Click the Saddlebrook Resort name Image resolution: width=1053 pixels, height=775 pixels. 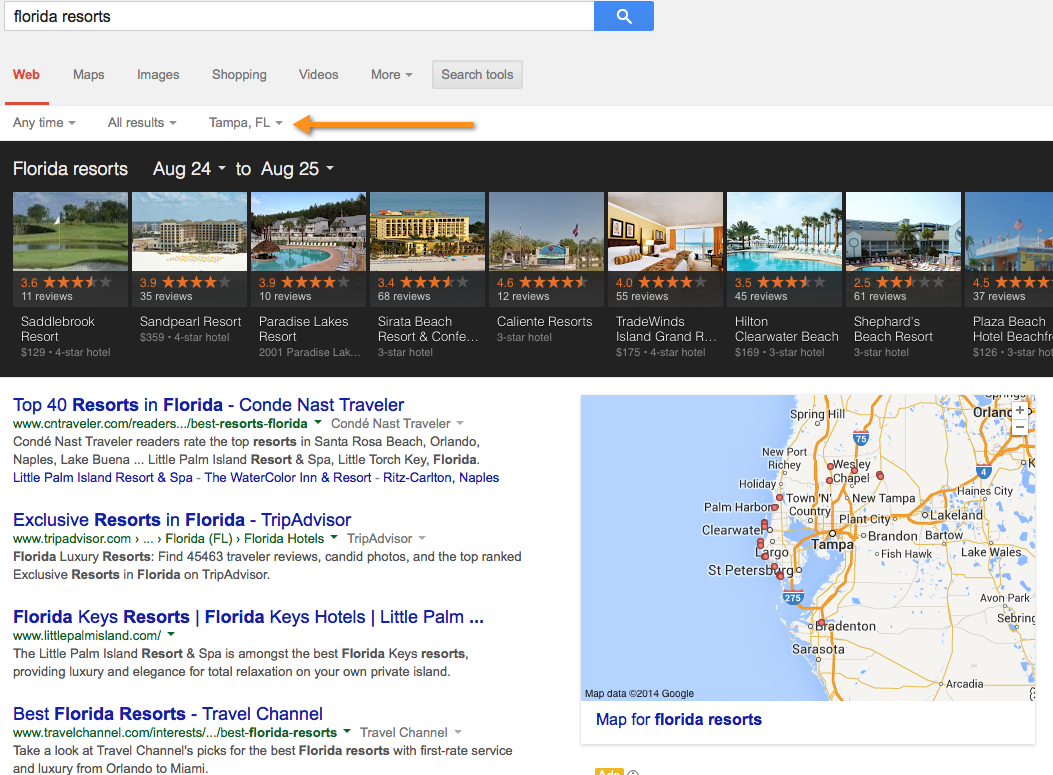58,329
